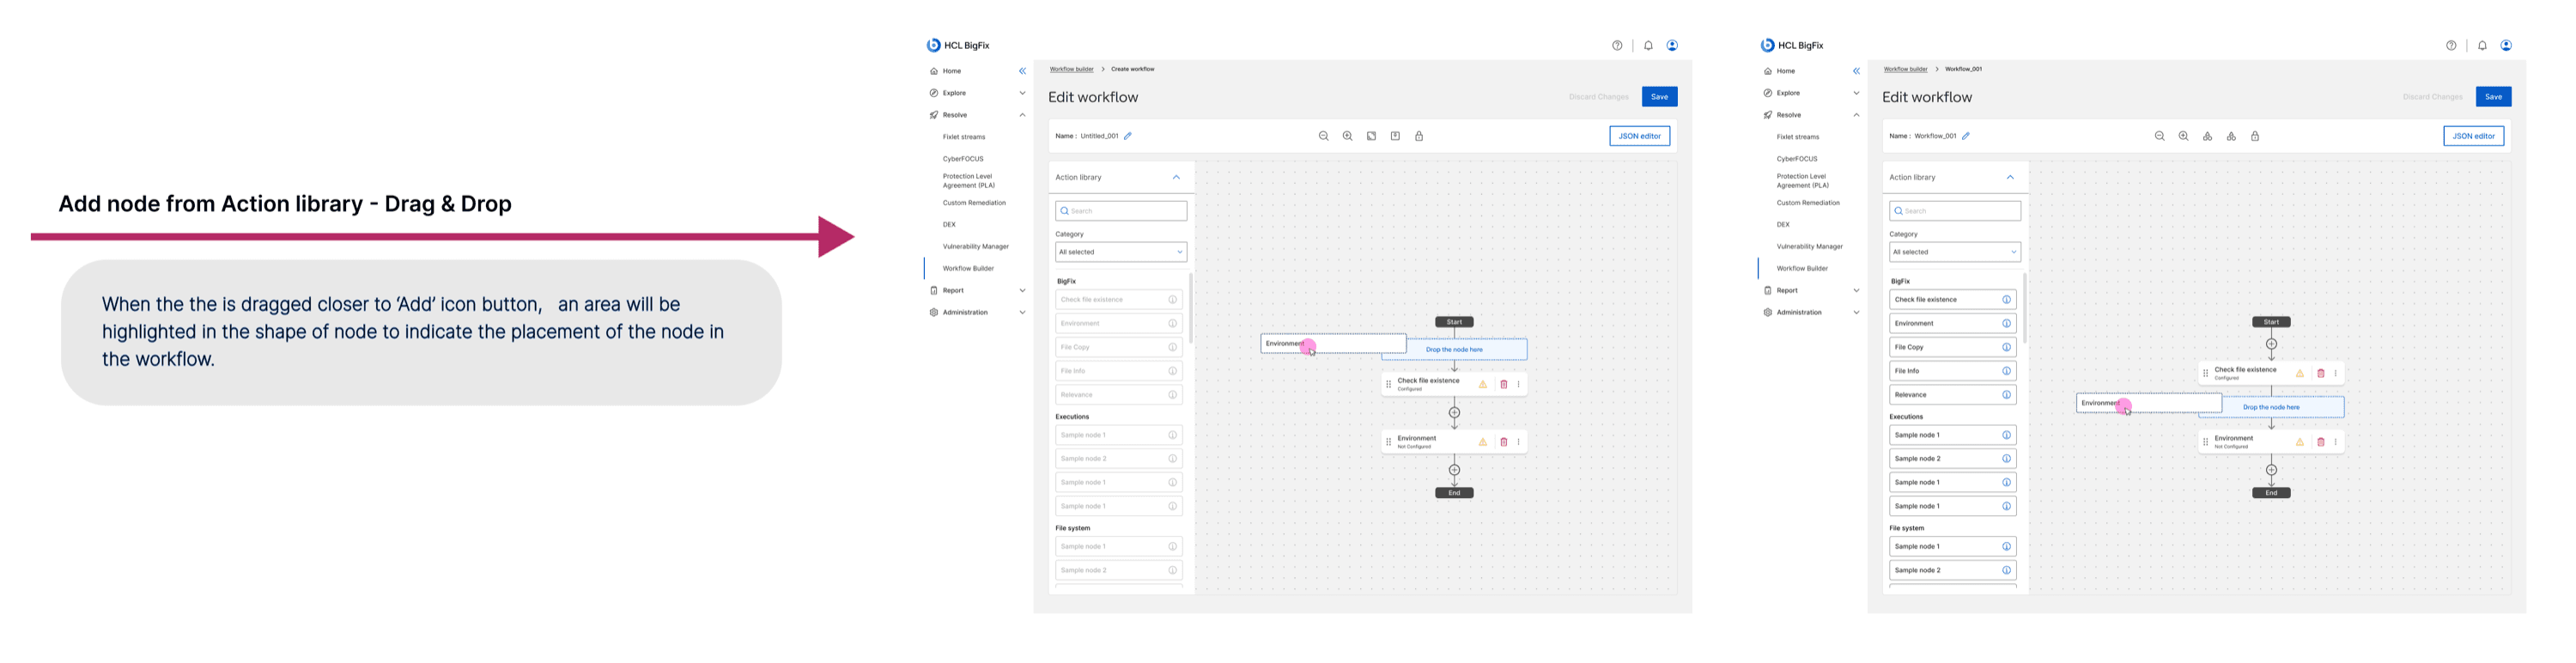Open Vulnerability Manager on Workflow_001 screen
The width and height of the screenshot is (2576, 663).
point(1809,247)
